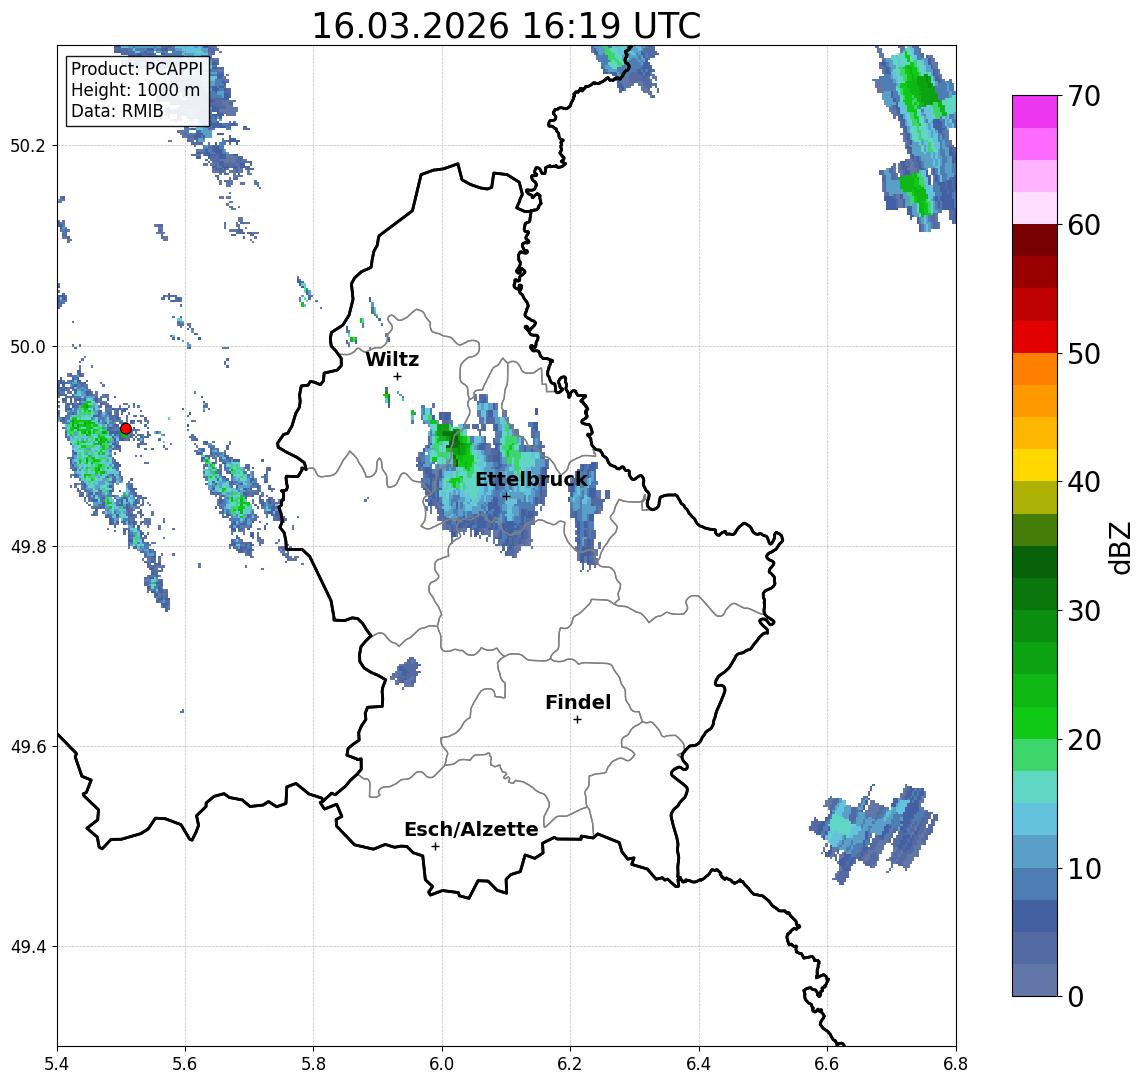Click the bright green colorbar segment above 20

coord(1035,723)
